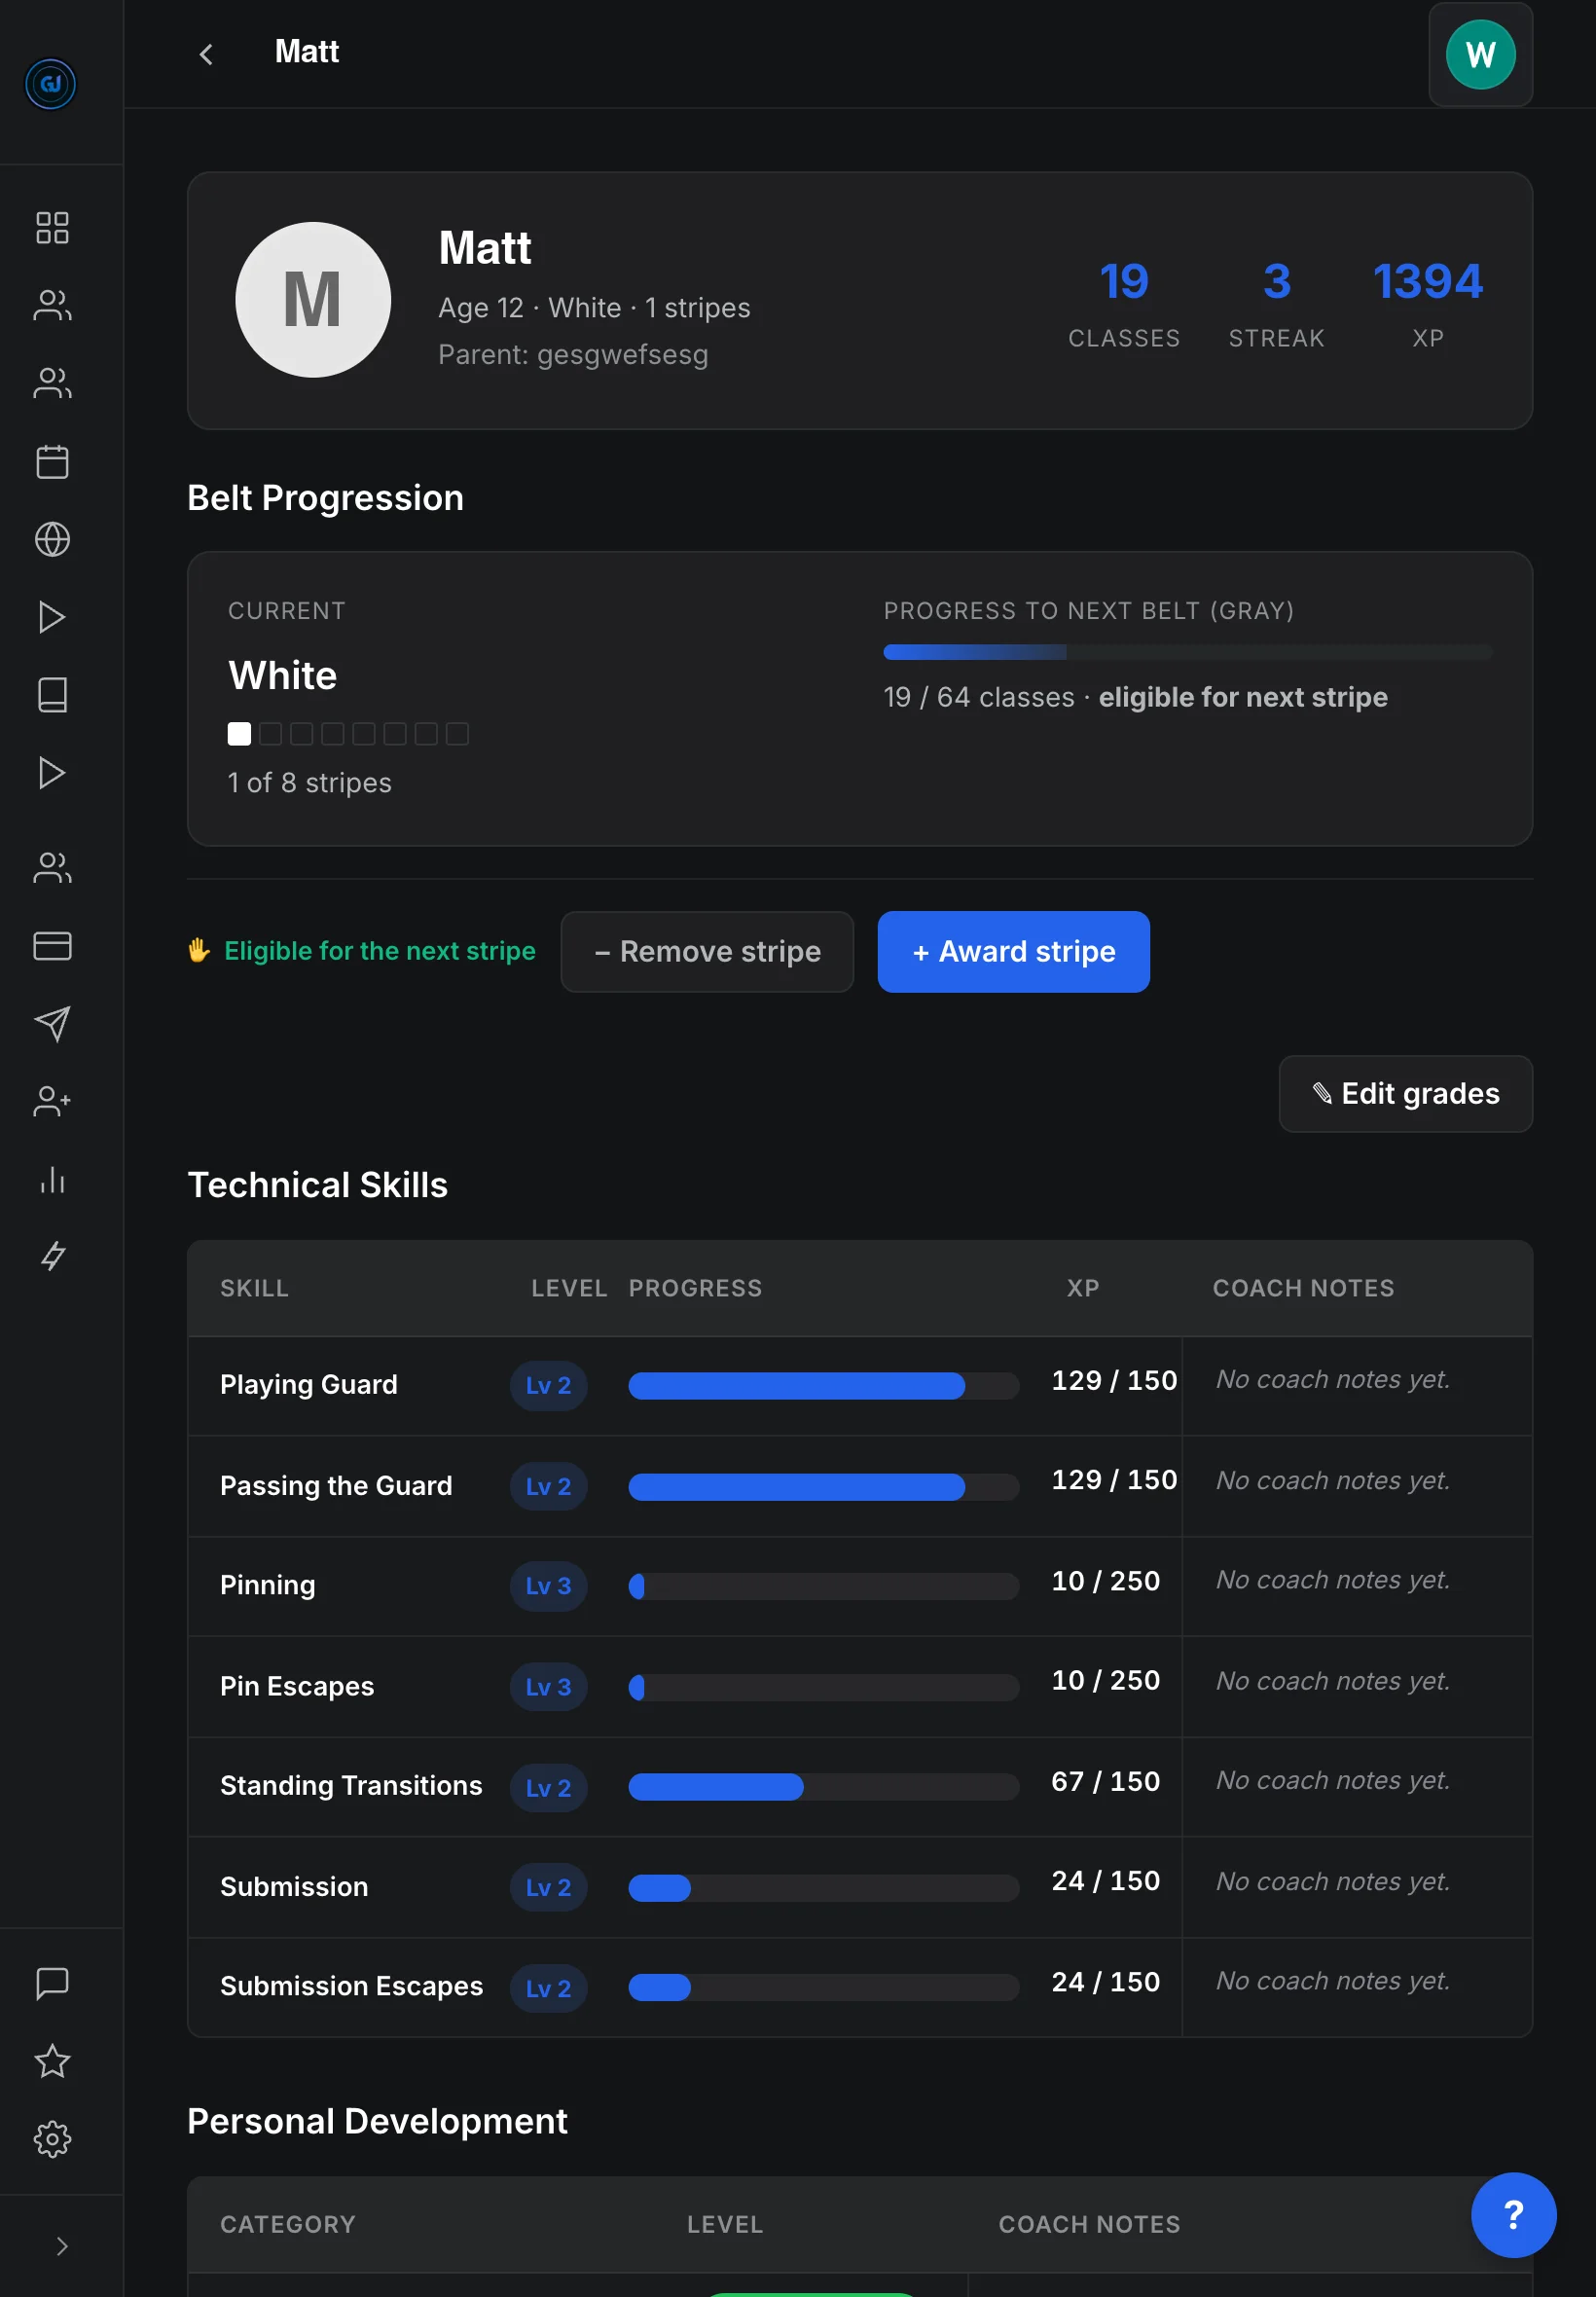
Task: Click the coach notes cell for Pin Escapes
Action: 1357,1687
